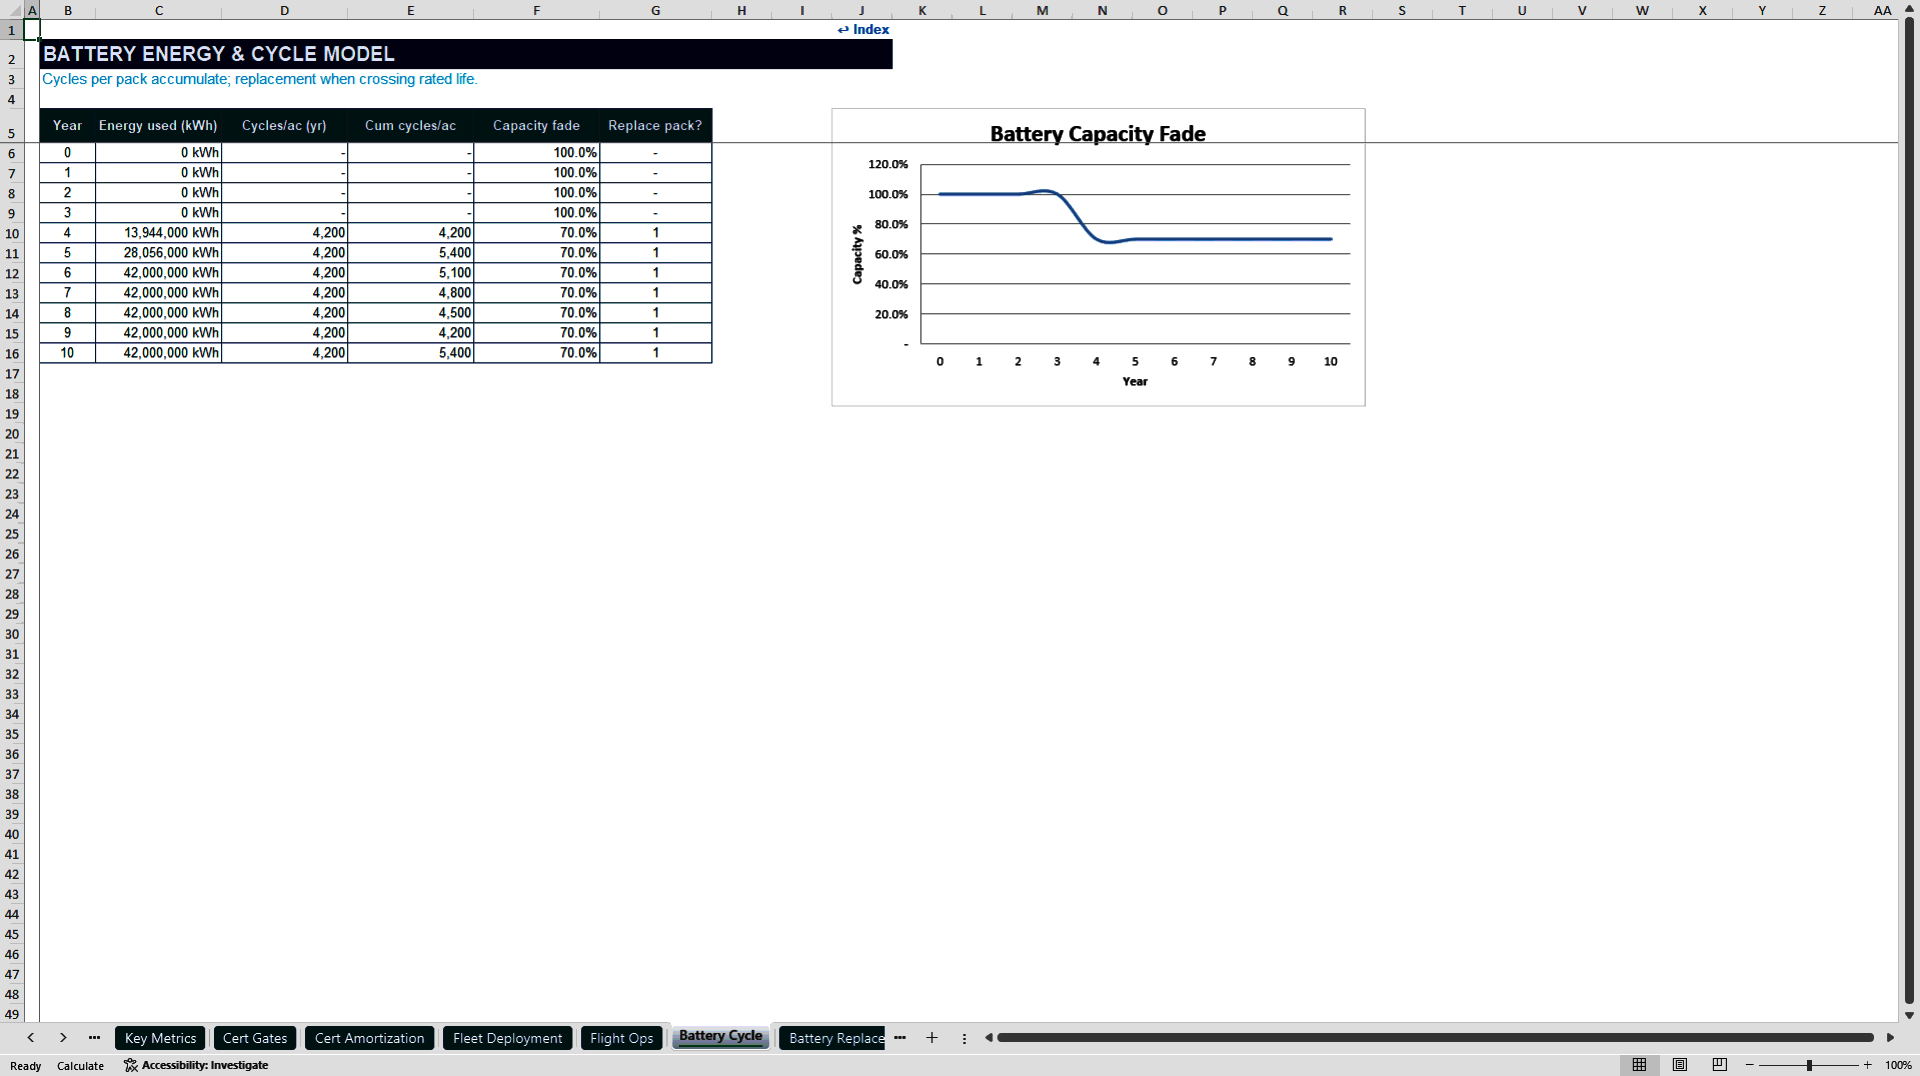1920x1076 pixels.
Task: Click the Ready status indicator
Action: [x=26, y=1066]
